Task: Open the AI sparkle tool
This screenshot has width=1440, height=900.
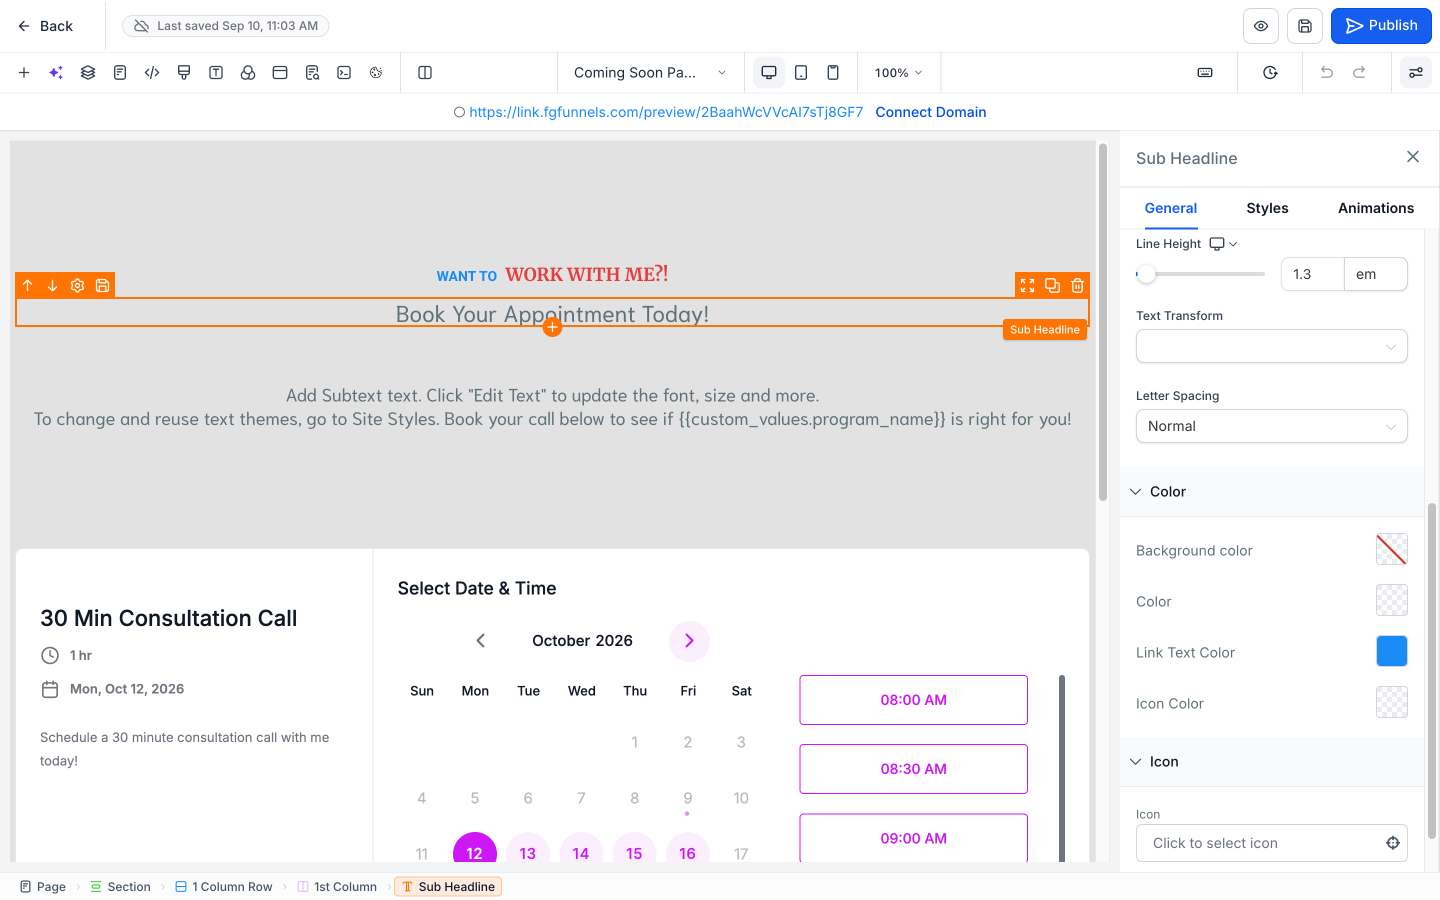Action: tap(56, 73)
